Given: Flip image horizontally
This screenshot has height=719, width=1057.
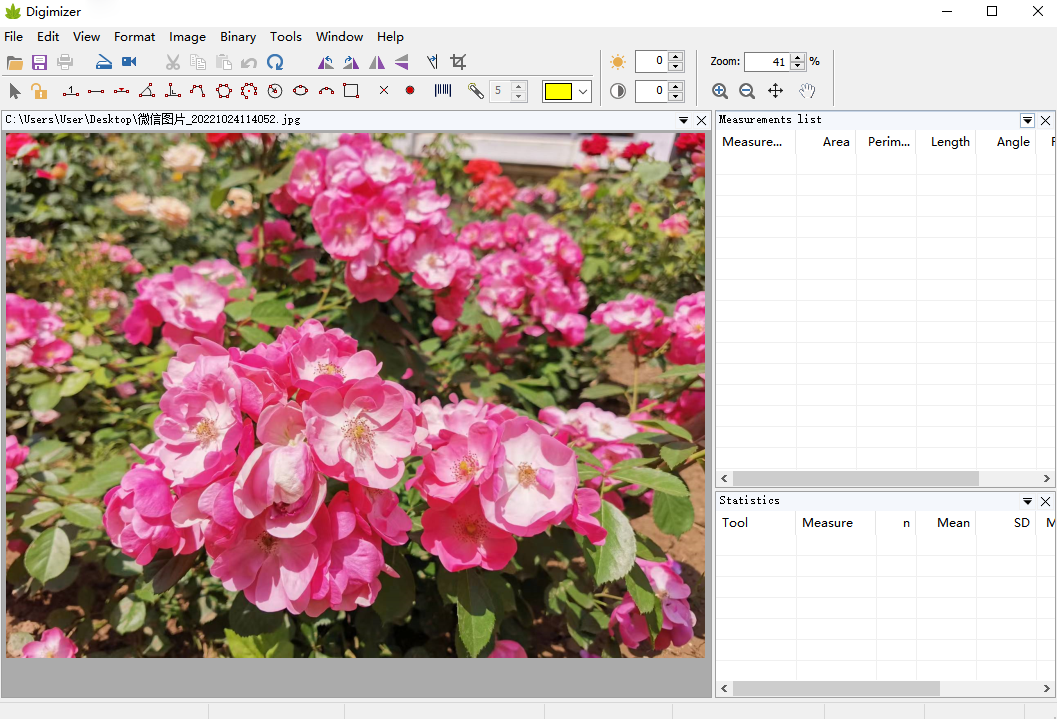Looking at the screenshot, I should coord(377,63).
